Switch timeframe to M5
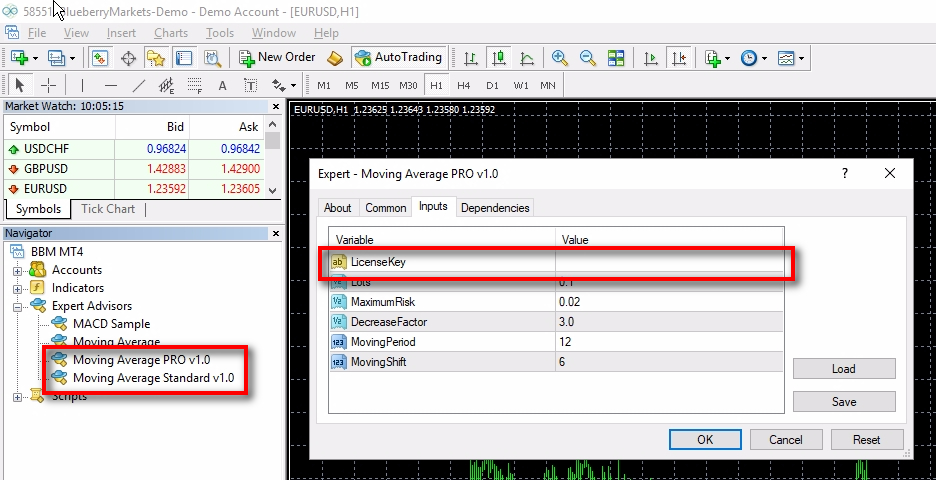The height and width of the screenshot is (480, 936). (352, 85)
